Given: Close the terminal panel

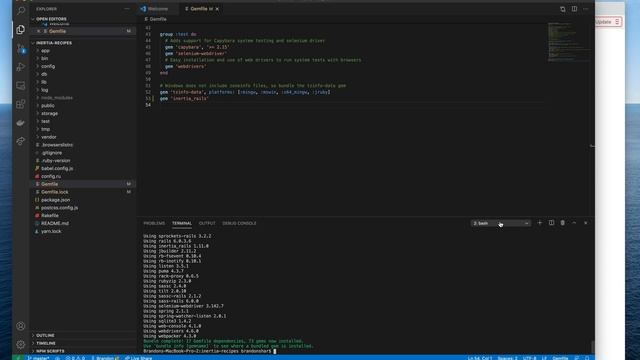Looking at the screenshot, I should pos(586,223).
